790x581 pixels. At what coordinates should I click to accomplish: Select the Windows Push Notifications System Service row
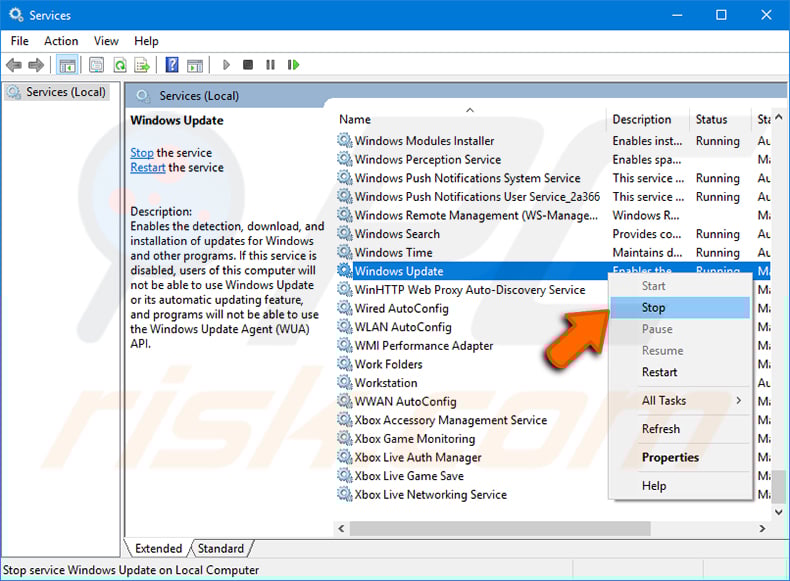pos(553,178)
